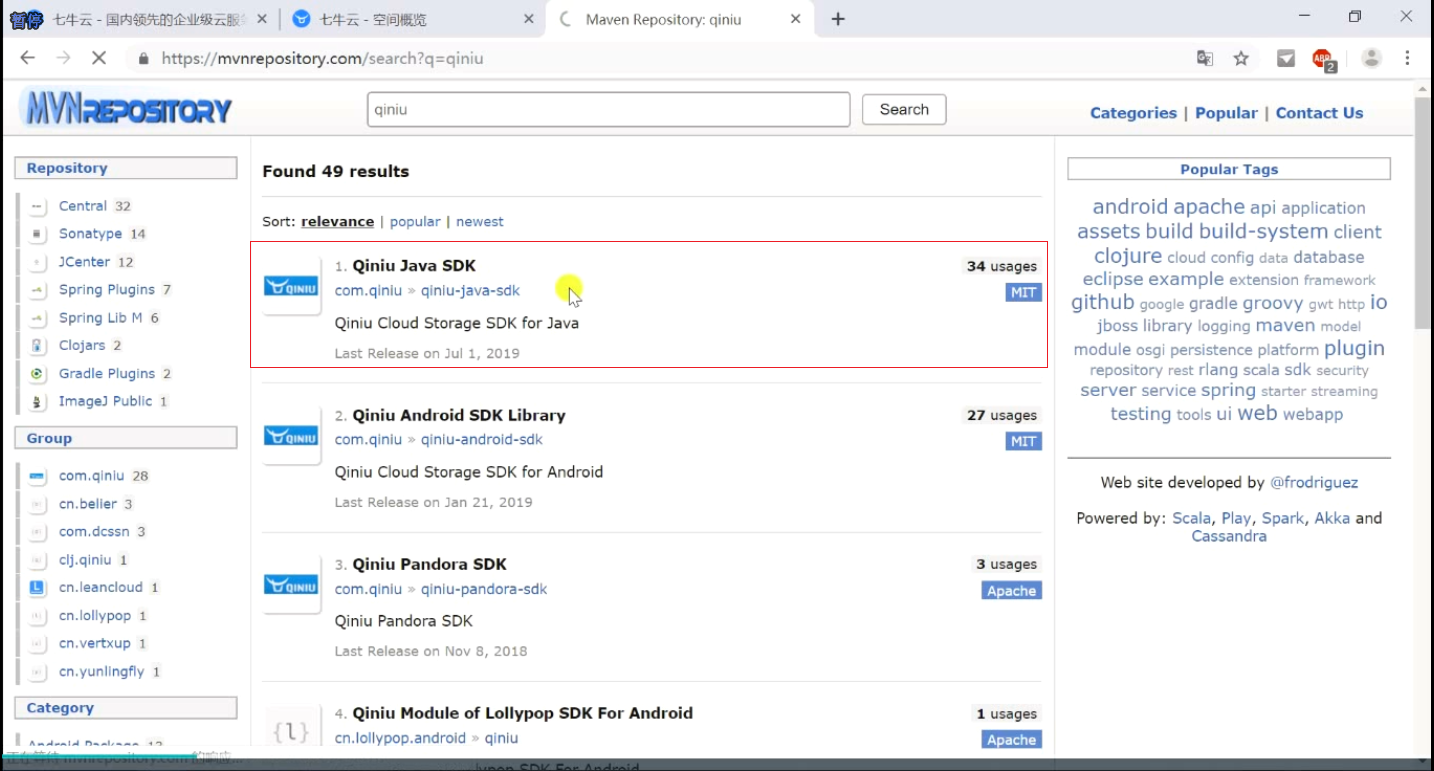The image size is (1434, 771).
Task: Click the Search button
Action: click(x=904, y=109)
